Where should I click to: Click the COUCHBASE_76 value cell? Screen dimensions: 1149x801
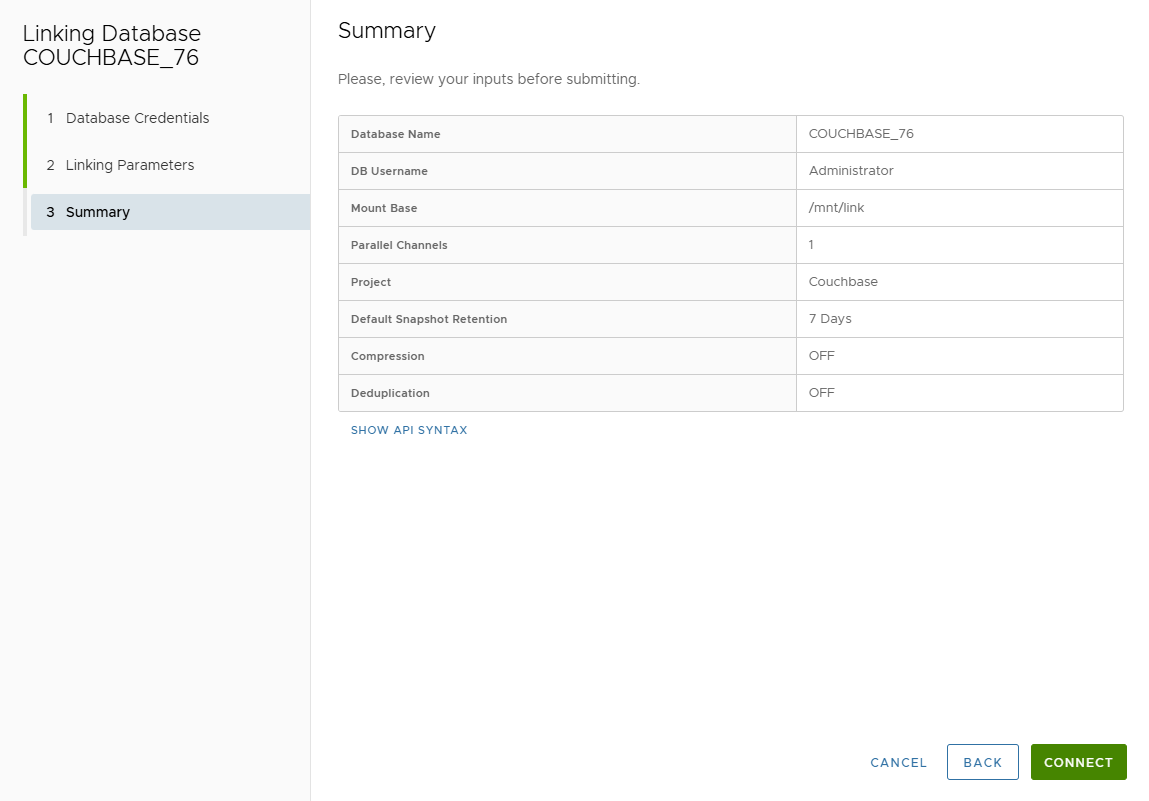click(x=858, y=134)
